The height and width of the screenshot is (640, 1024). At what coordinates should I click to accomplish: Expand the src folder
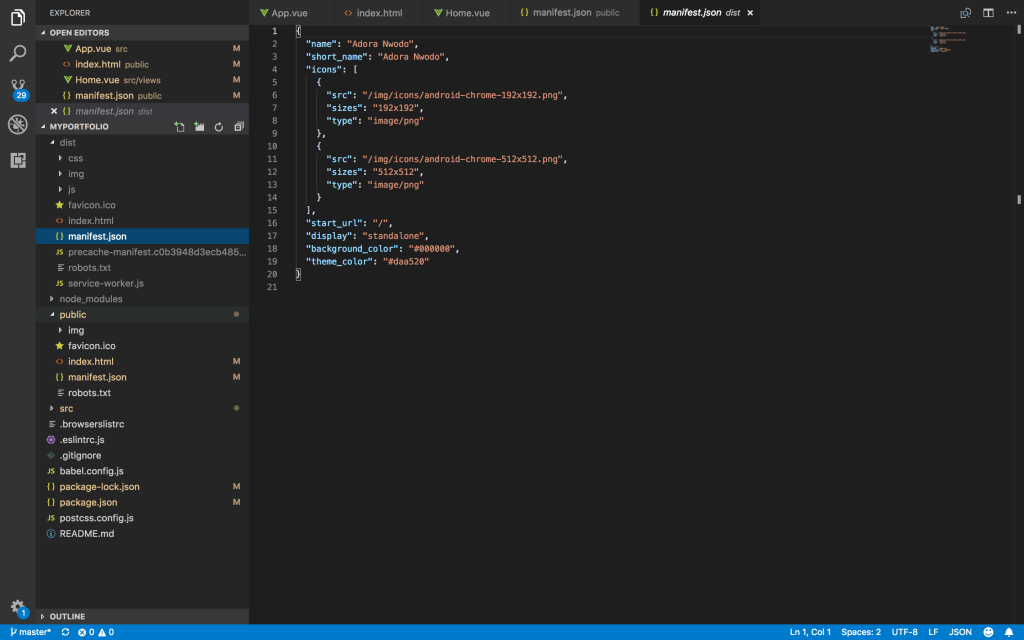pos(66,408)
